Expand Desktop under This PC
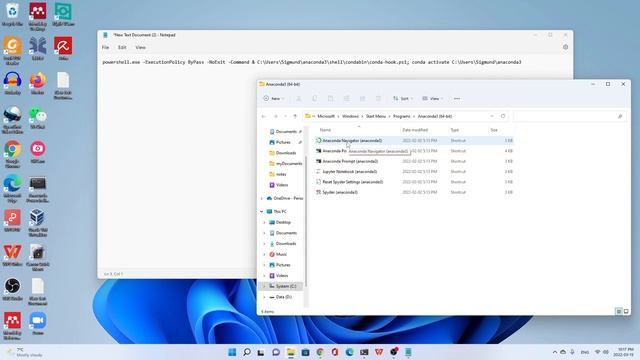640x360 pixels. [x=264, y=222]
